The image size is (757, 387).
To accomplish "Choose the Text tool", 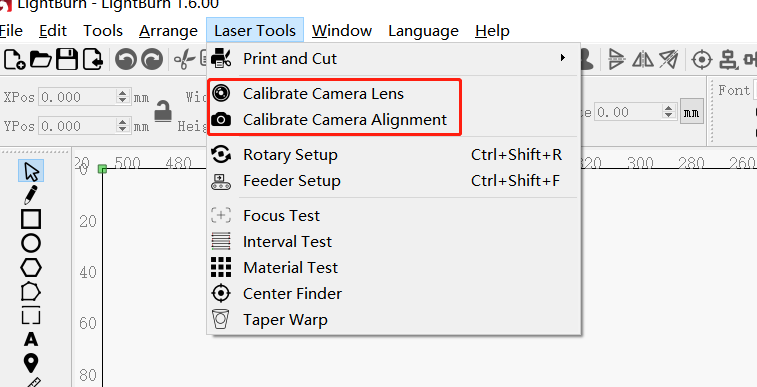I will point(31,340).
